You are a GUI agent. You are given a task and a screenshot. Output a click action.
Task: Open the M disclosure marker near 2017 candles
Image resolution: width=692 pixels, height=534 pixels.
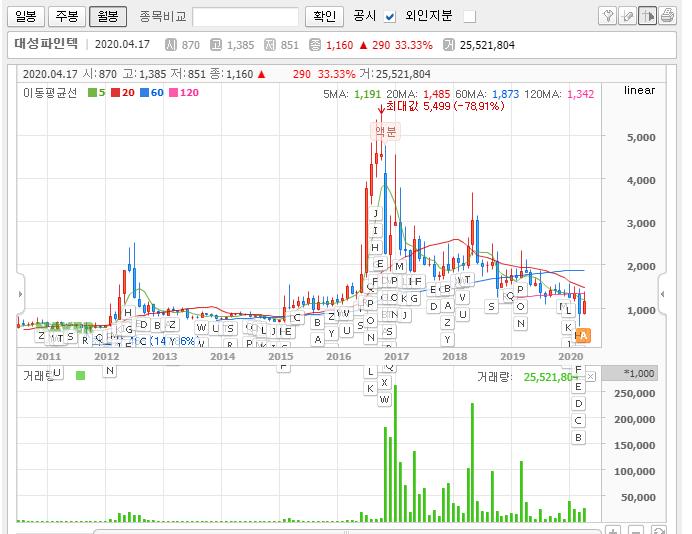(x=399, y=267)
